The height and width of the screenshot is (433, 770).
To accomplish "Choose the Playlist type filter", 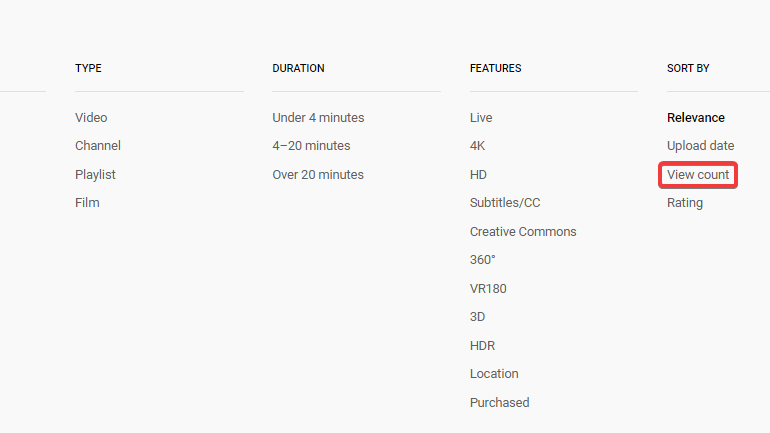I will tap(95, 175).
